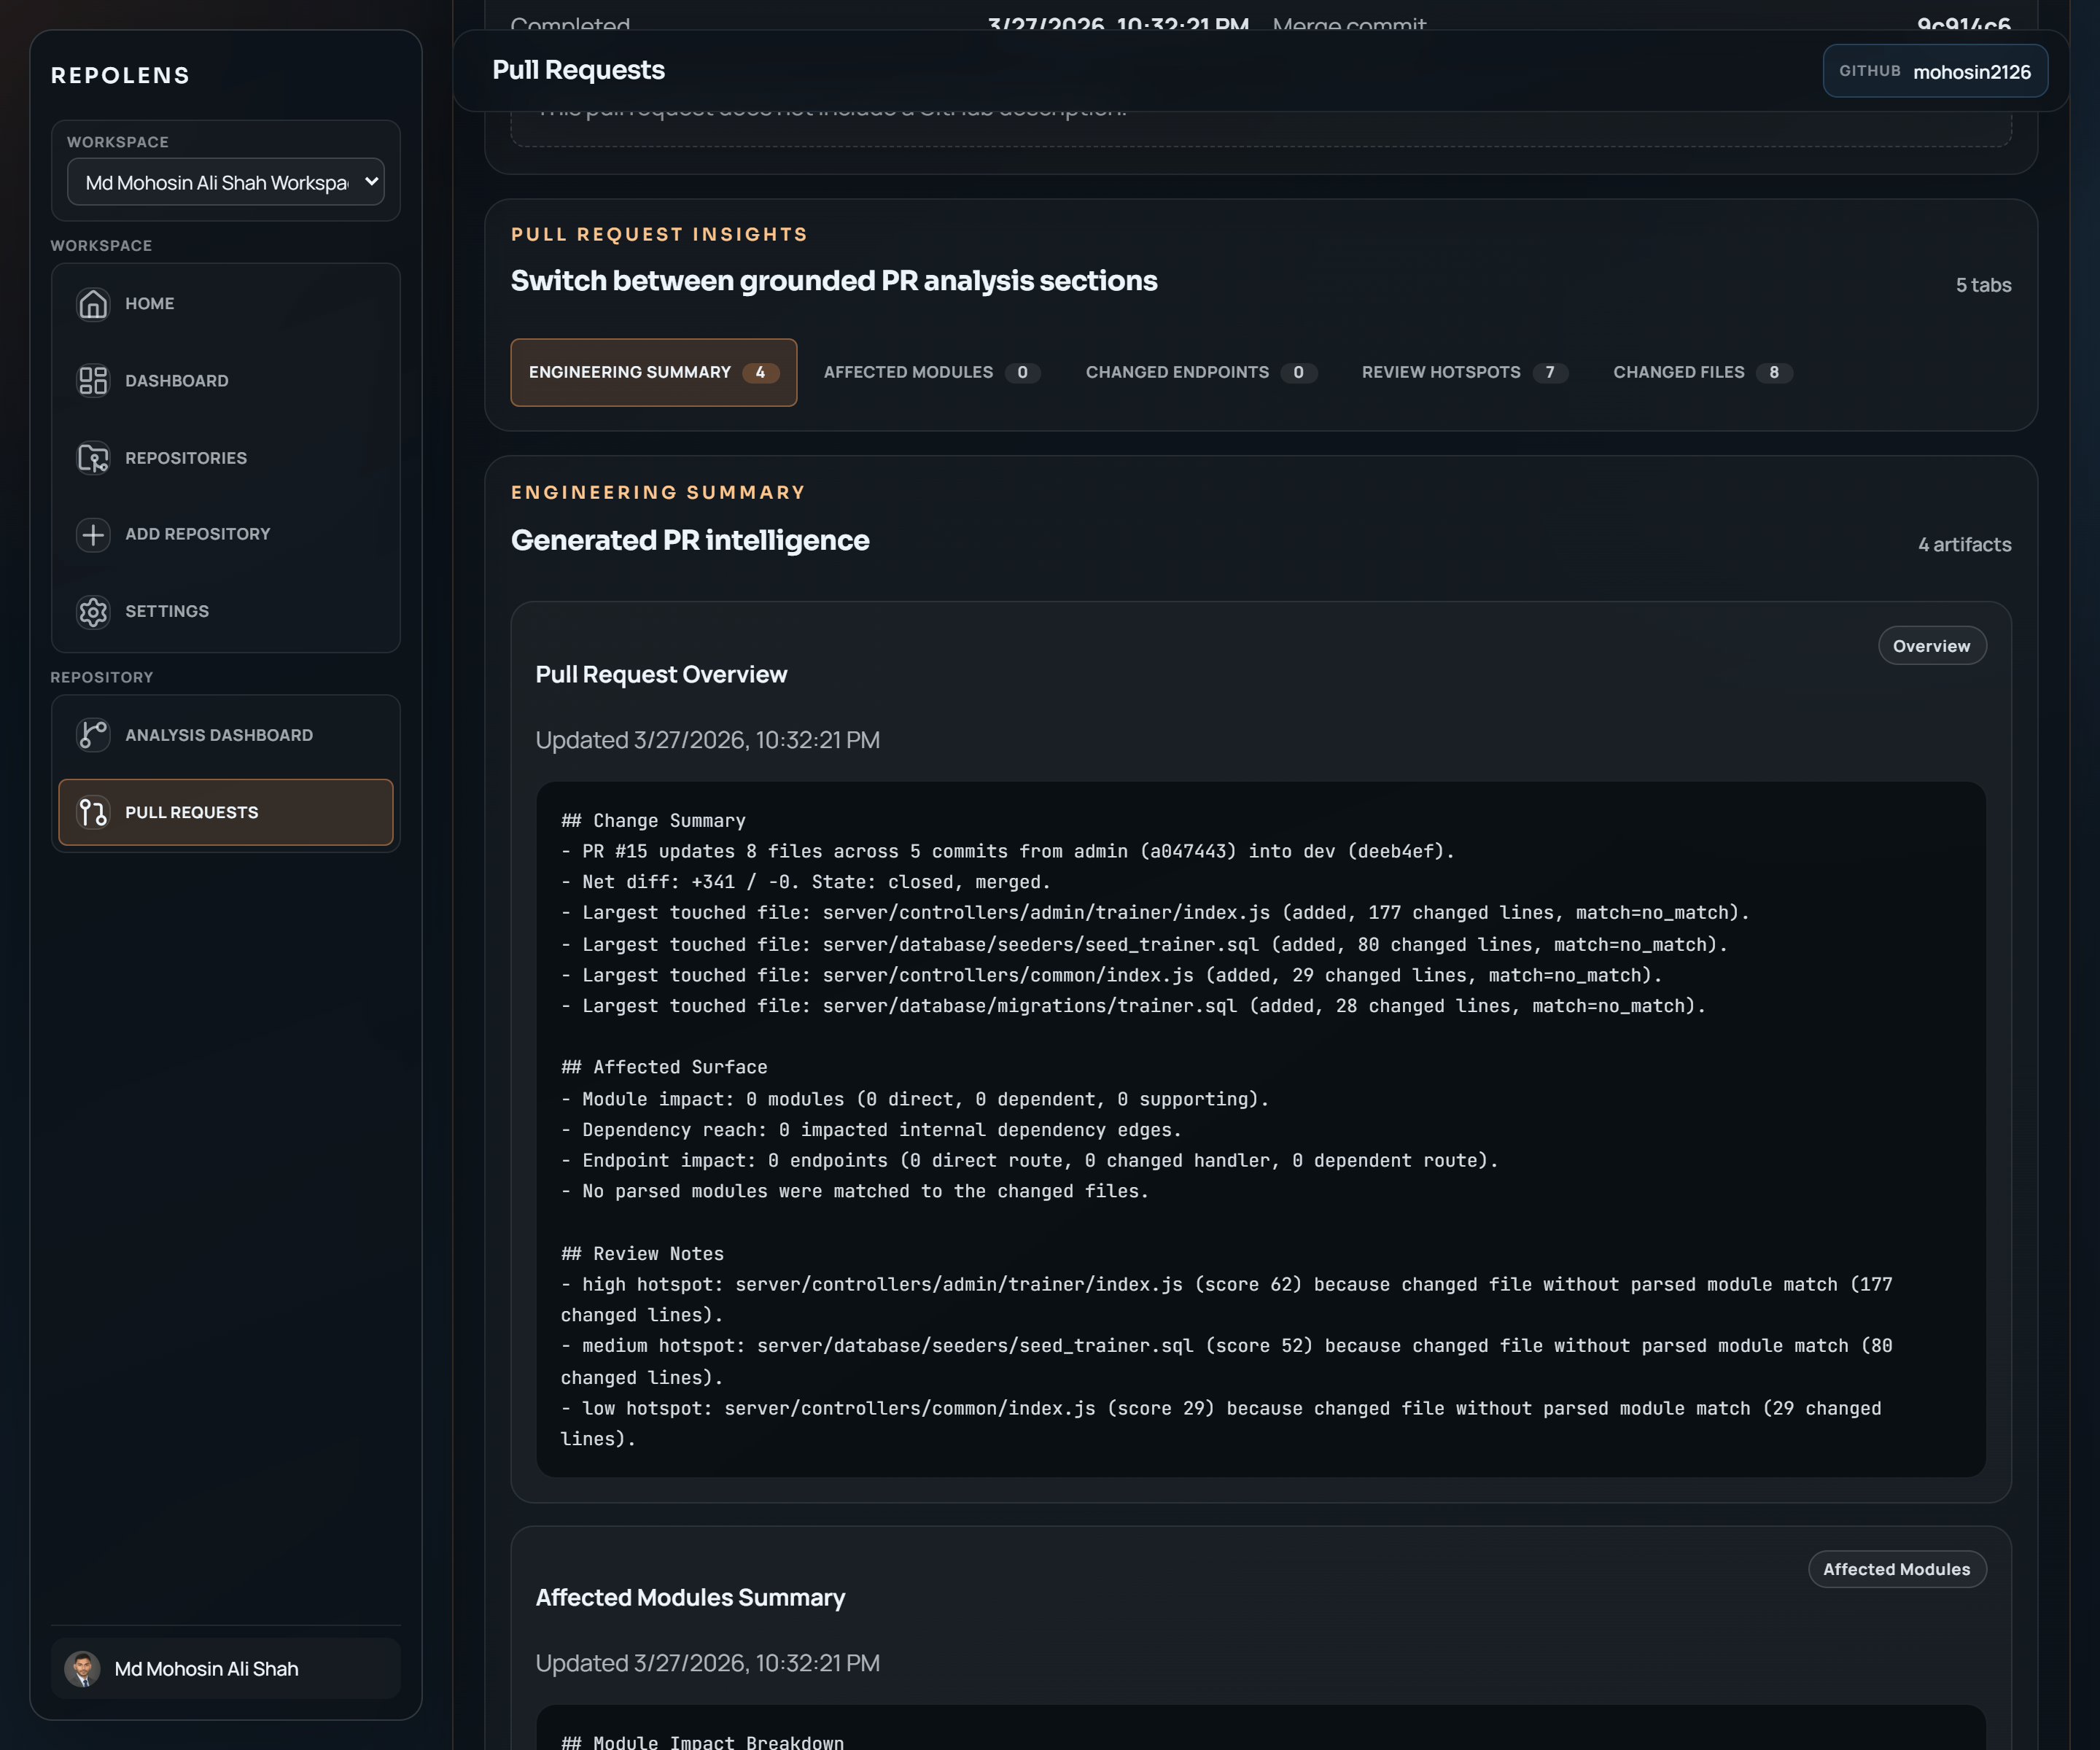Click the Home house icon

coord(93,304)
